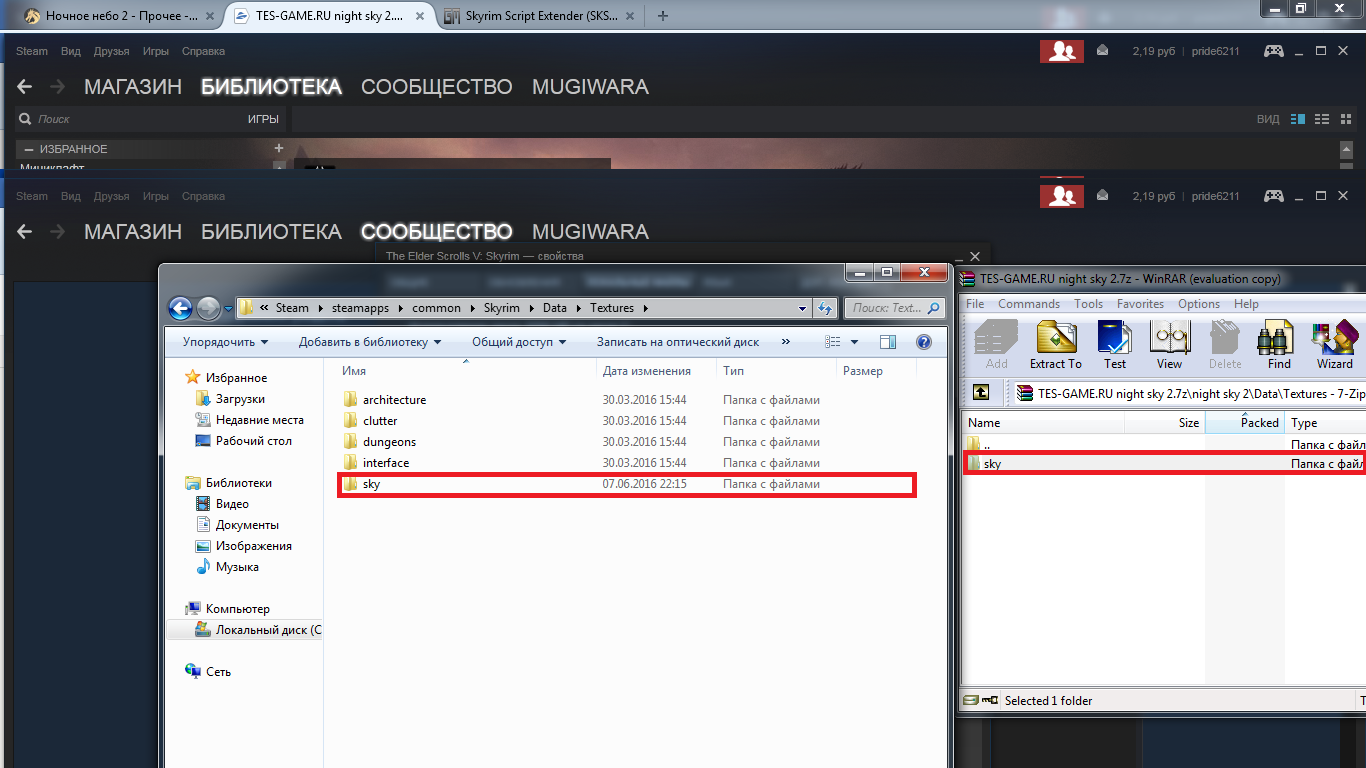Open the Explorer view options dropdown arrow

(x=854, y=342)
